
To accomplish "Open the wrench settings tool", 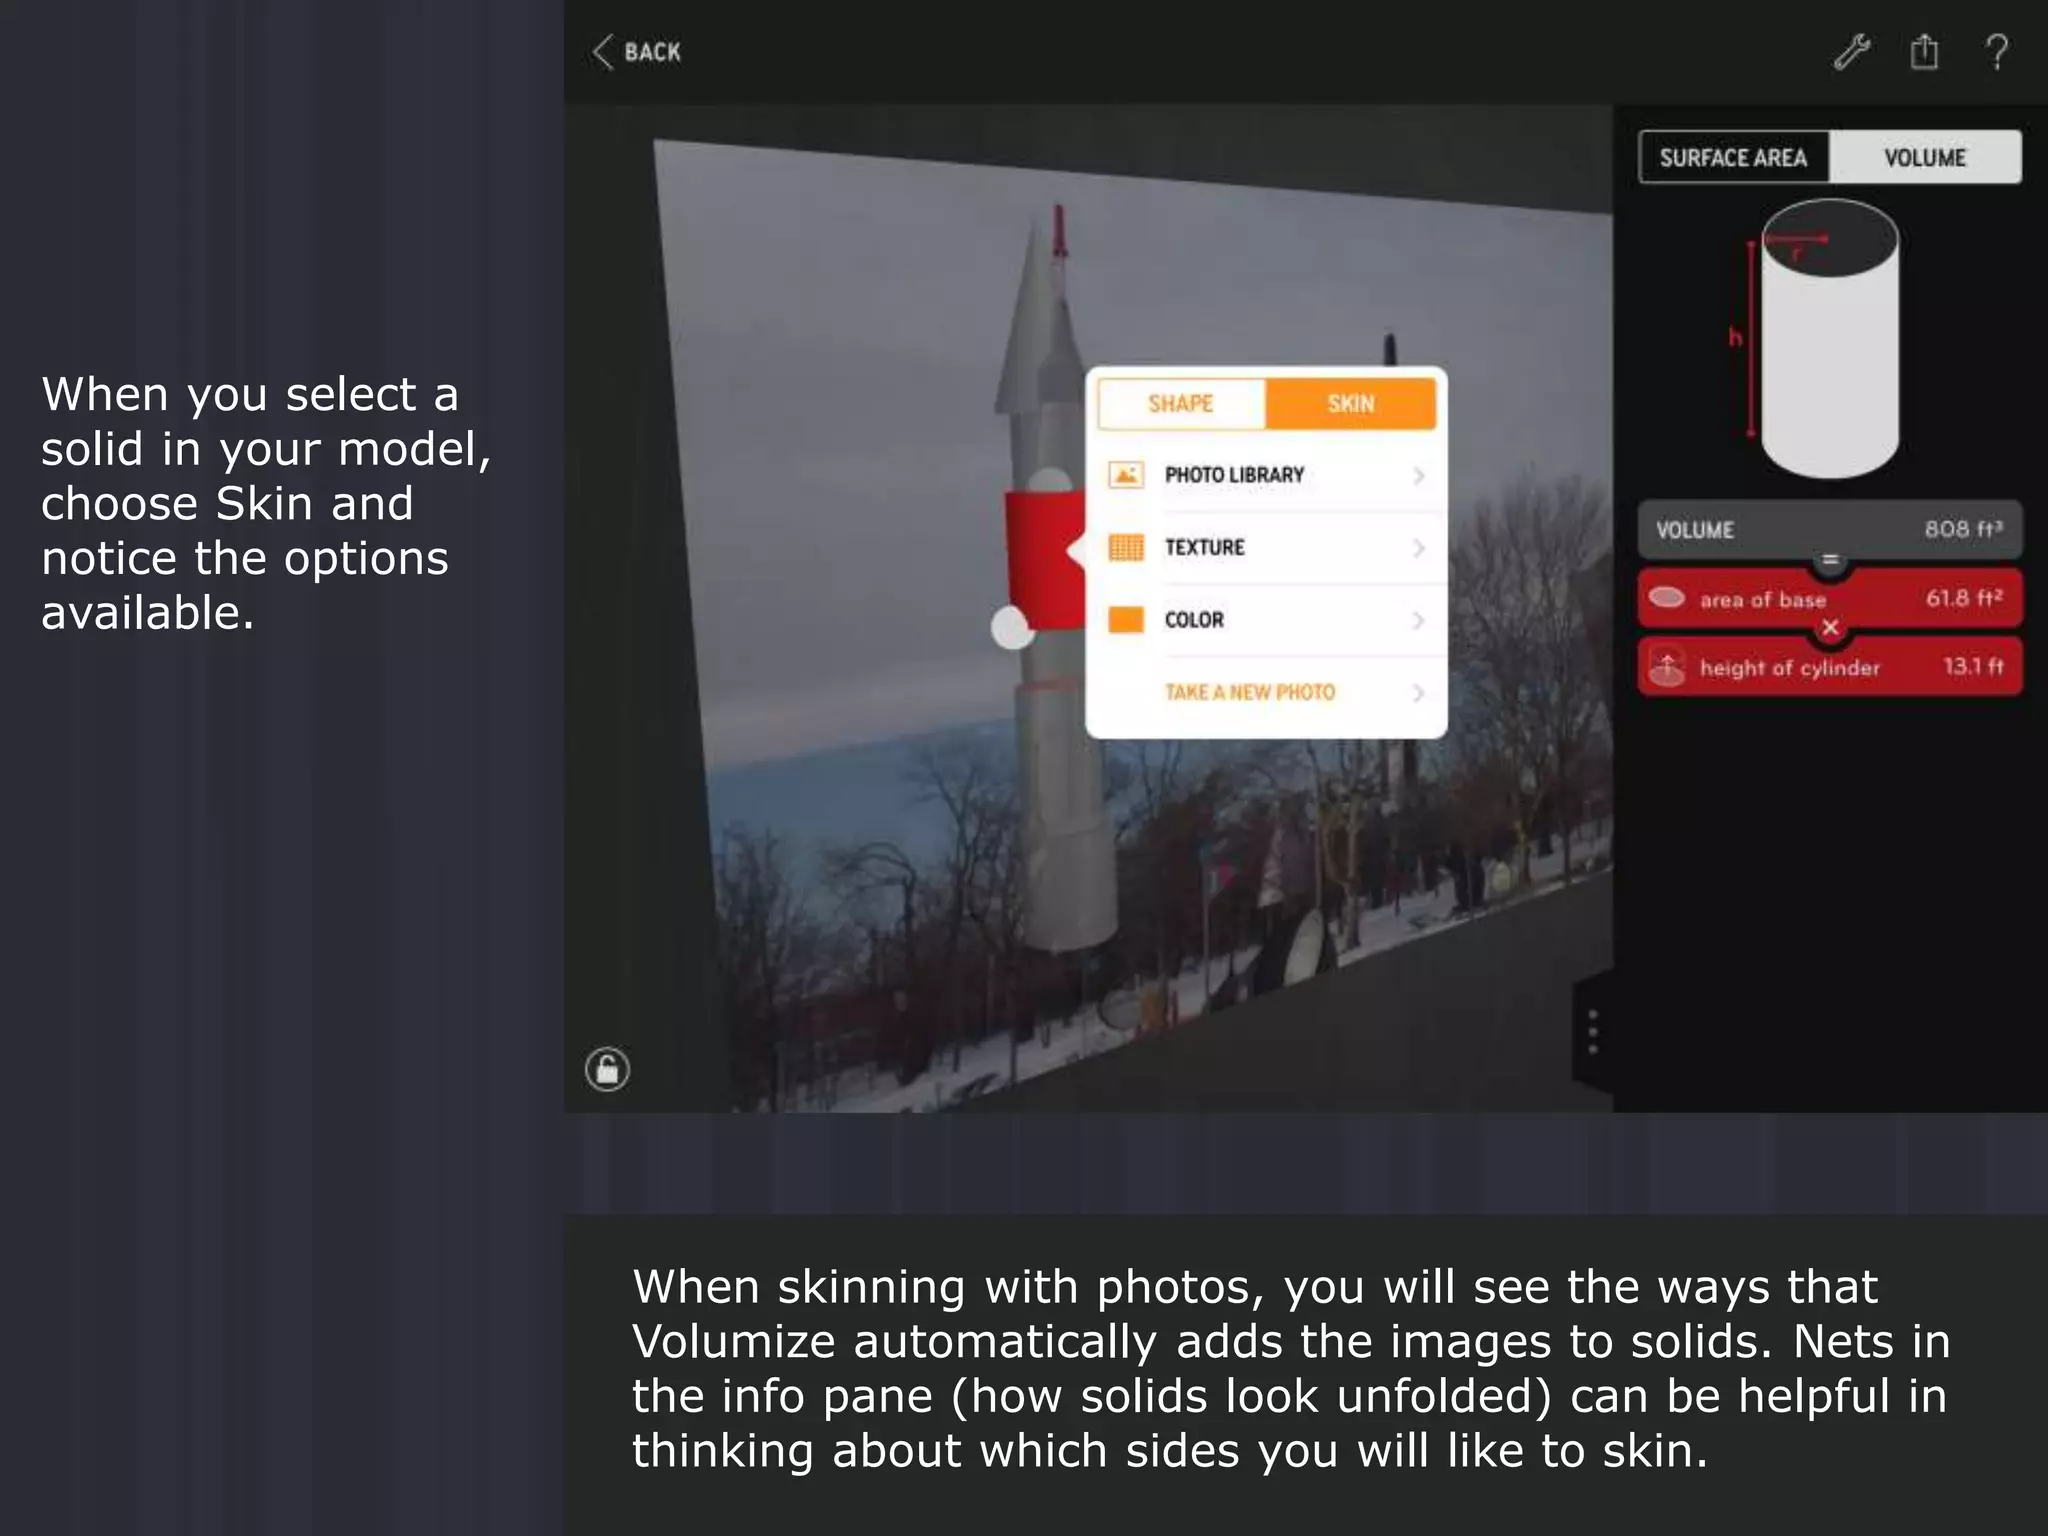I will tap(1851, 52).
